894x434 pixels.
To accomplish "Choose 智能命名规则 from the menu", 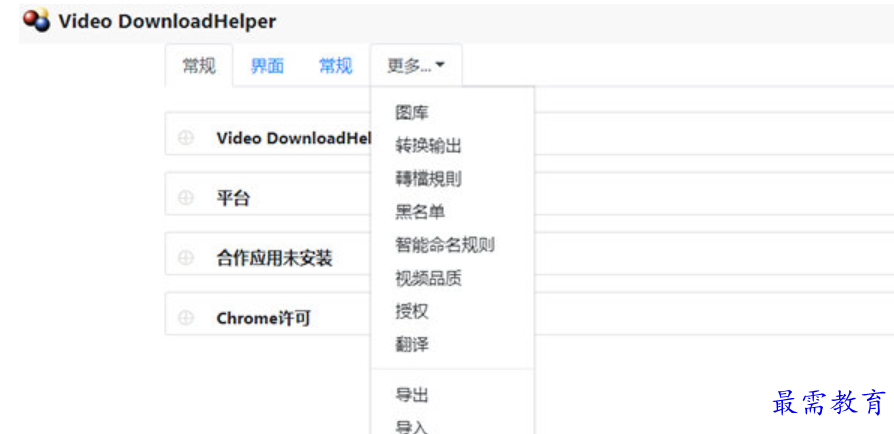I will point(445,245).
